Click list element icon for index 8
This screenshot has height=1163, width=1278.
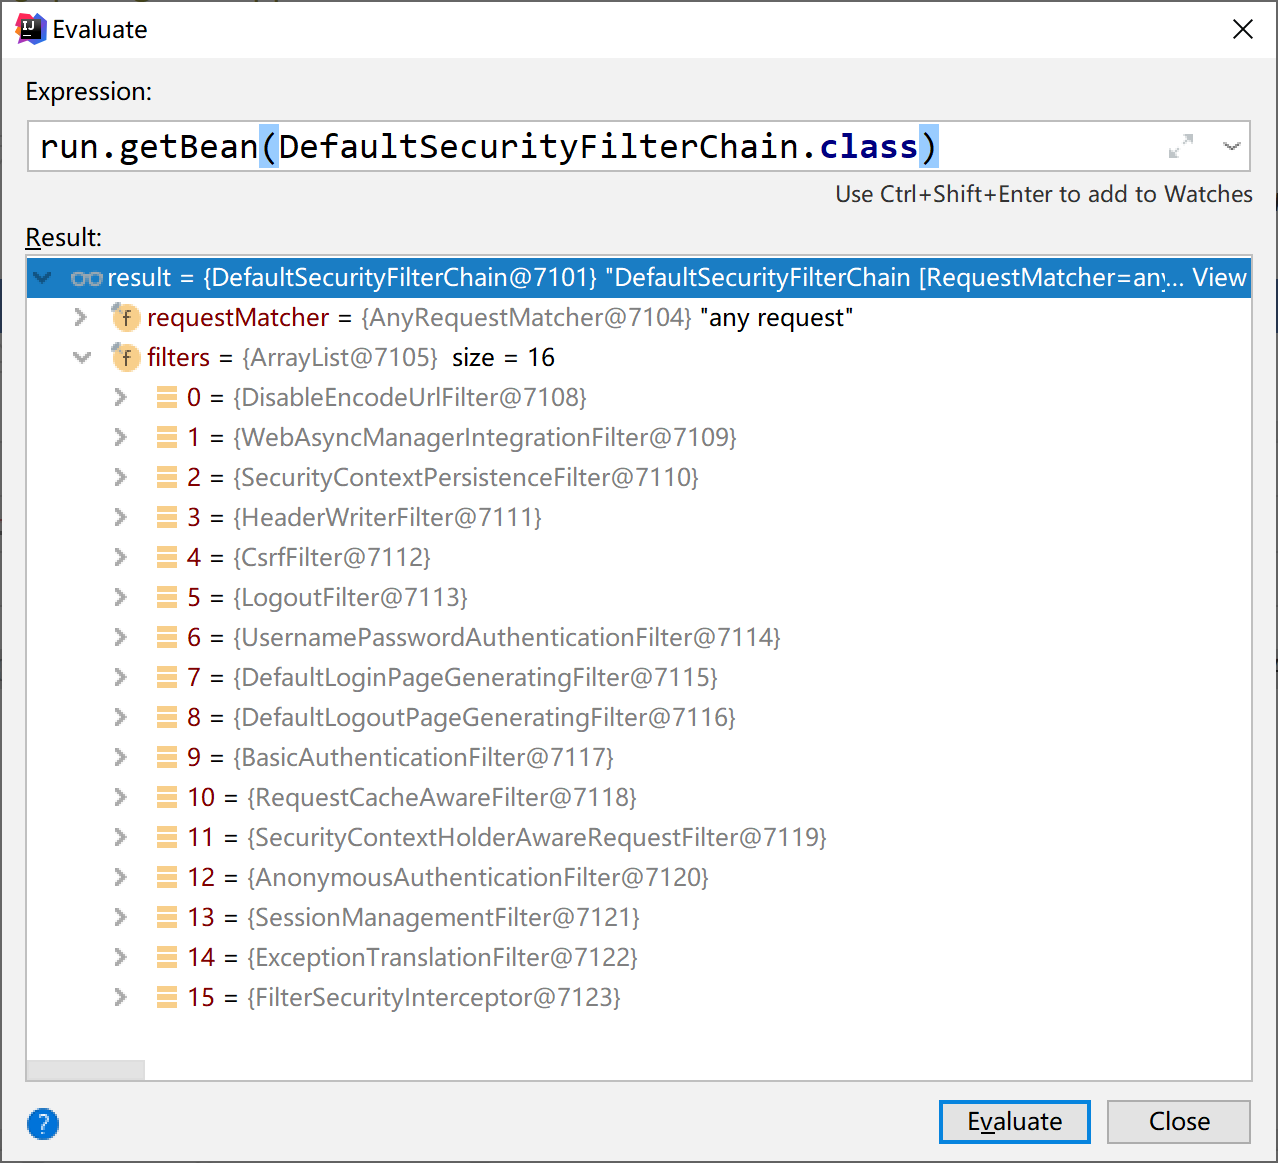pos(167,717)
